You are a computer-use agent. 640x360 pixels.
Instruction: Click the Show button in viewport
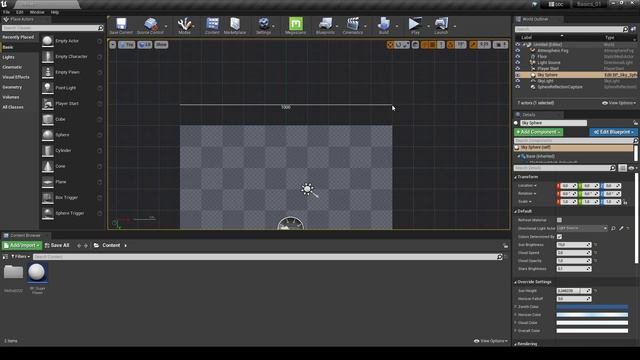(161, 44)
